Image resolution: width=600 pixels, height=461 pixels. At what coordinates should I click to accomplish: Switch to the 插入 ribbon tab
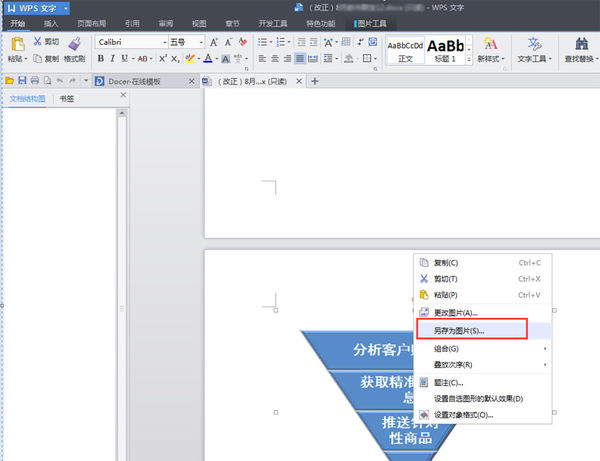tap(51, 24)
